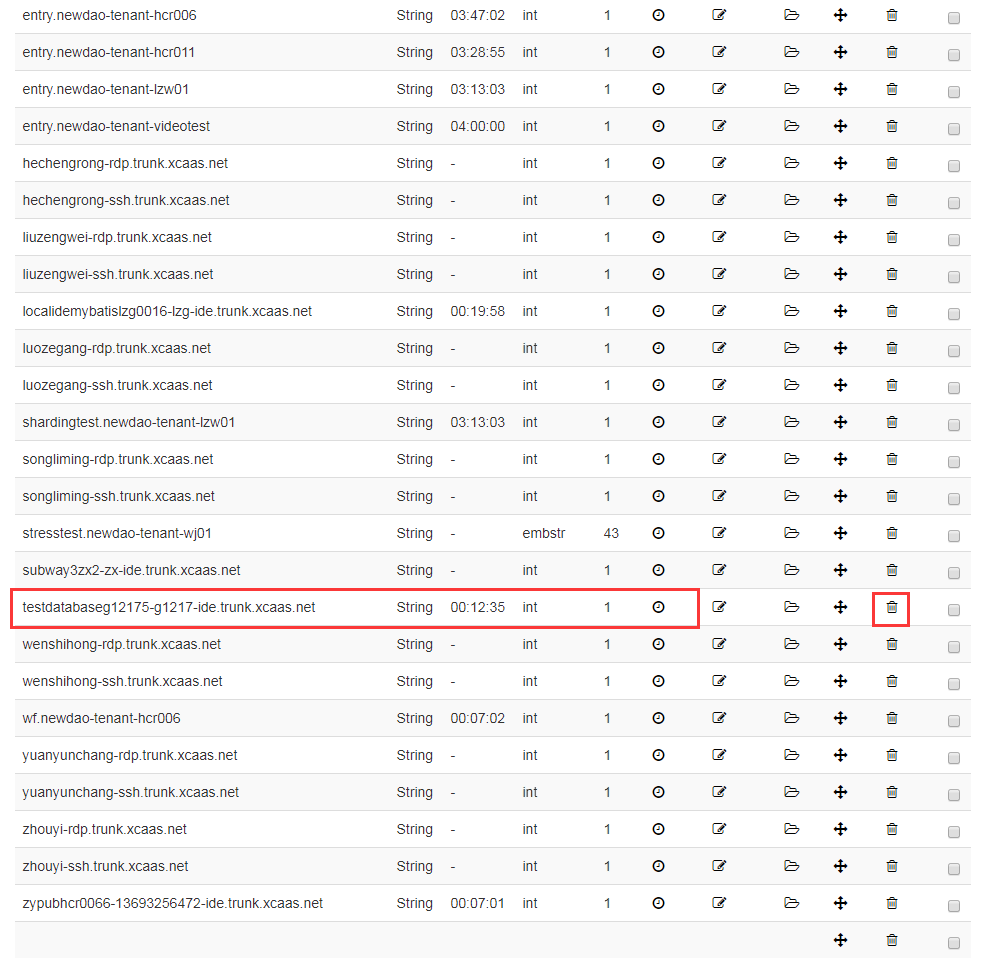Check the box for luozegang-rdp.trunk.xcaas.net
The image size is (986, 962).
pos(953,351)
